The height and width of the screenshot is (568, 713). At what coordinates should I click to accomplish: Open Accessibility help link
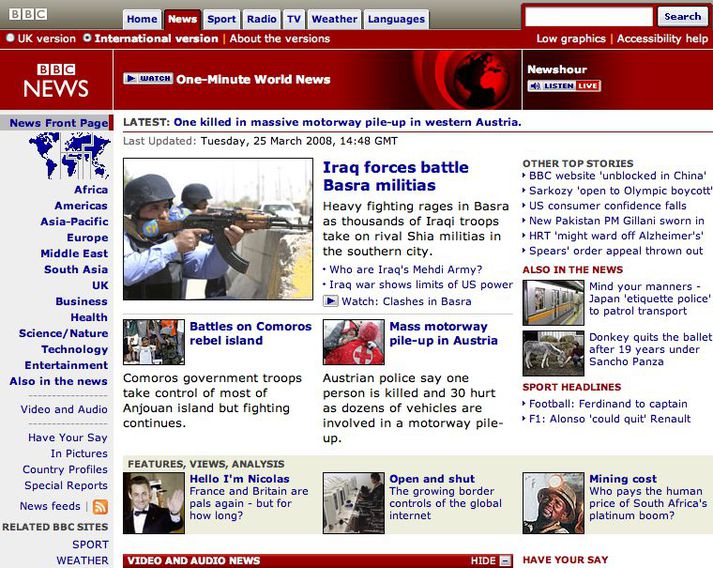click(x=663, y=39)
